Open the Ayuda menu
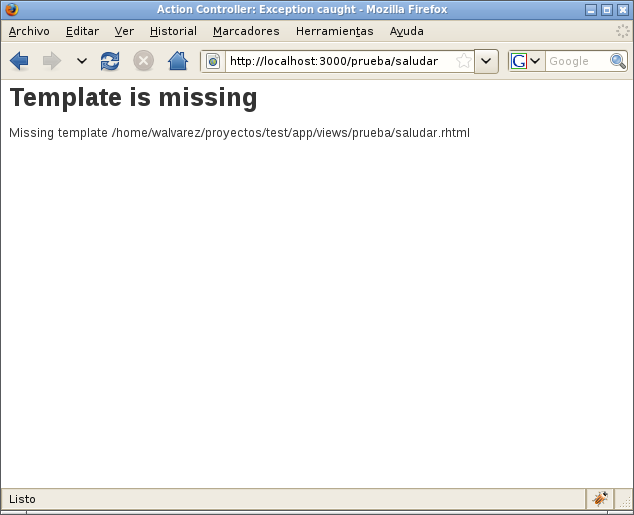634x515 pixels. [406, 31]
